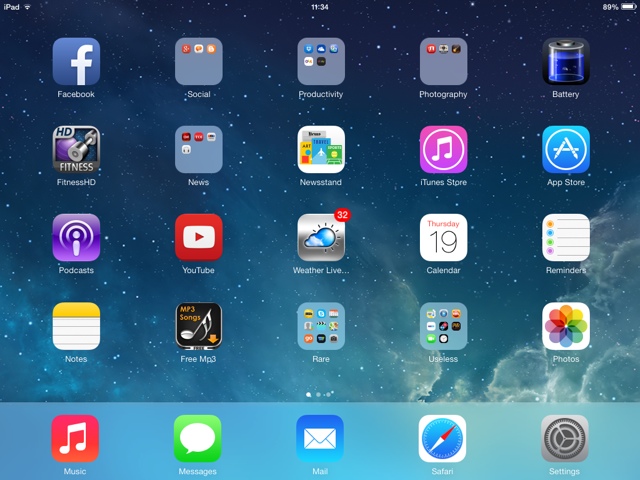The image size is (640, 480).
Task: Tap the 11:34 clock in status bar
Action: pyautogui.click(x=320, y=7)
